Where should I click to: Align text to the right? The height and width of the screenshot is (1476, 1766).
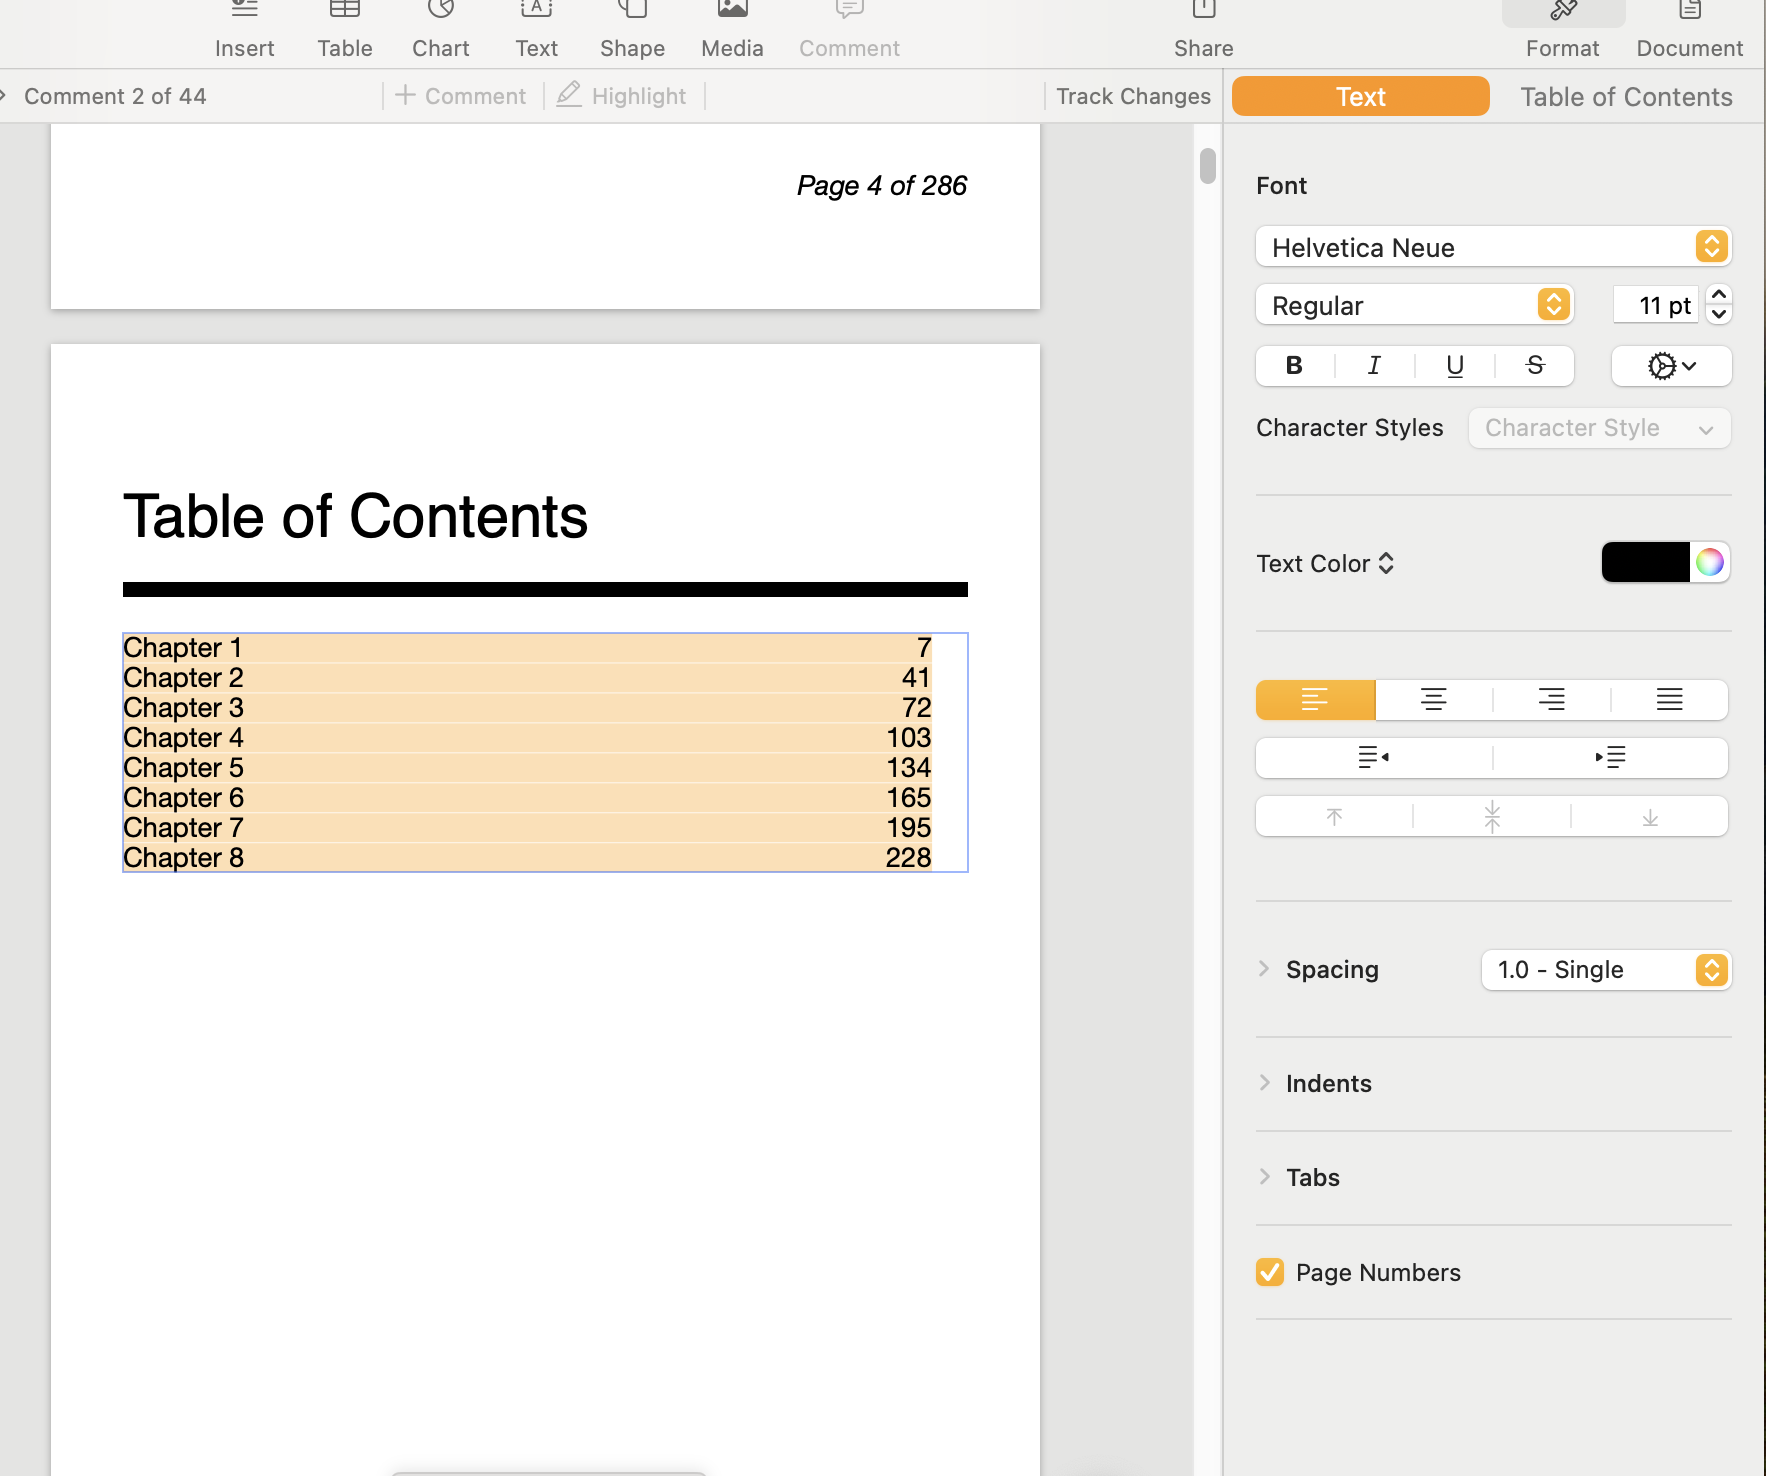coord(1552,700)
